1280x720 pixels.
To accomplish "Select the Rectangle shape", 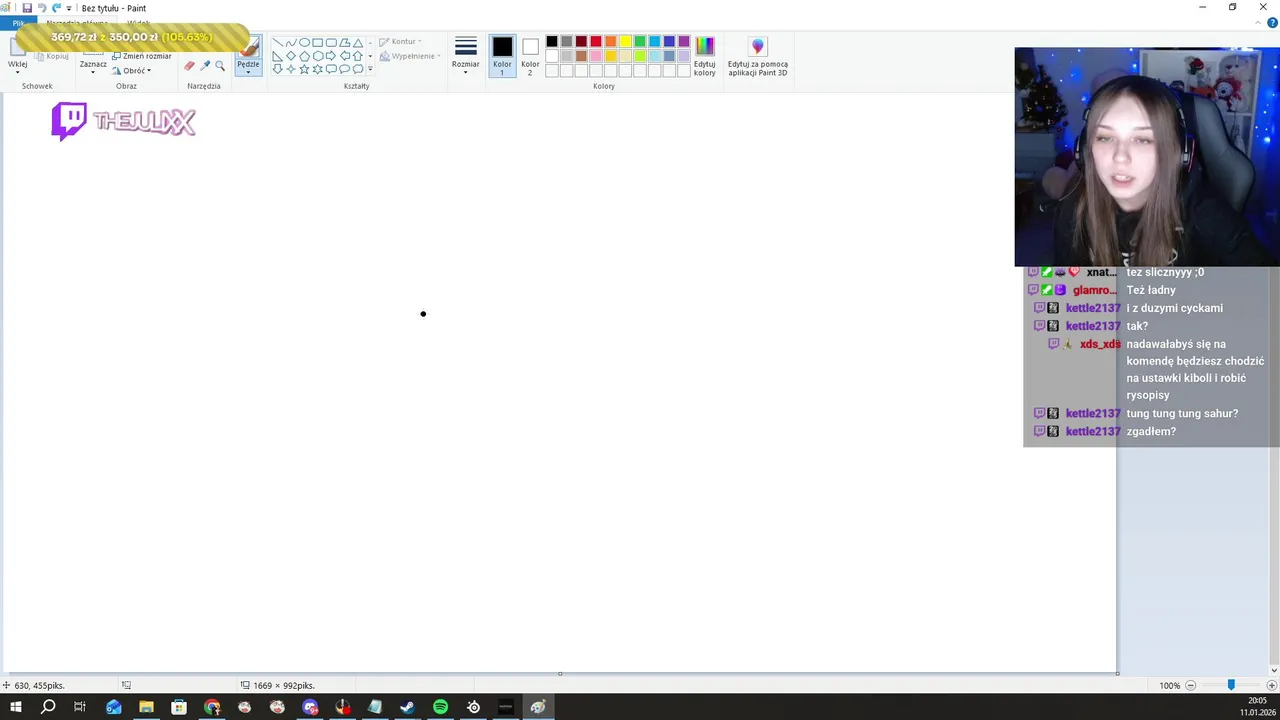I will 318,43.
